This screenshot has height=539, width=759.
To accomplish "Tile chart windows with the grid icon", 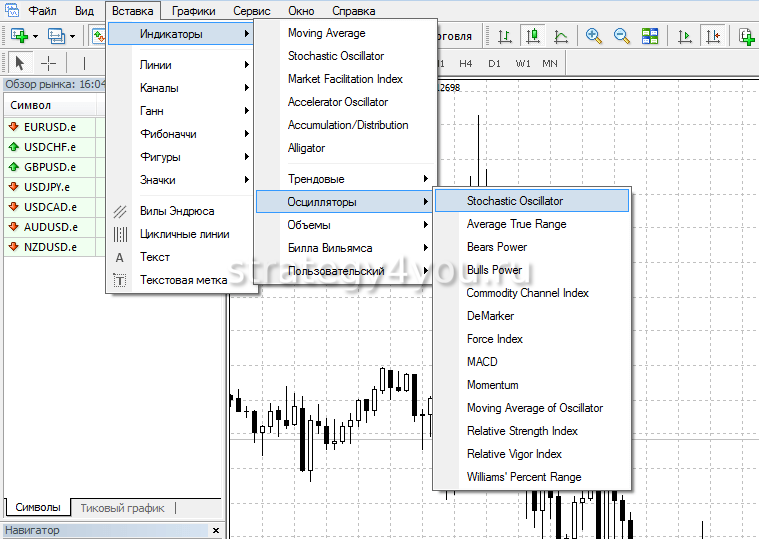I will click(650, 36).
